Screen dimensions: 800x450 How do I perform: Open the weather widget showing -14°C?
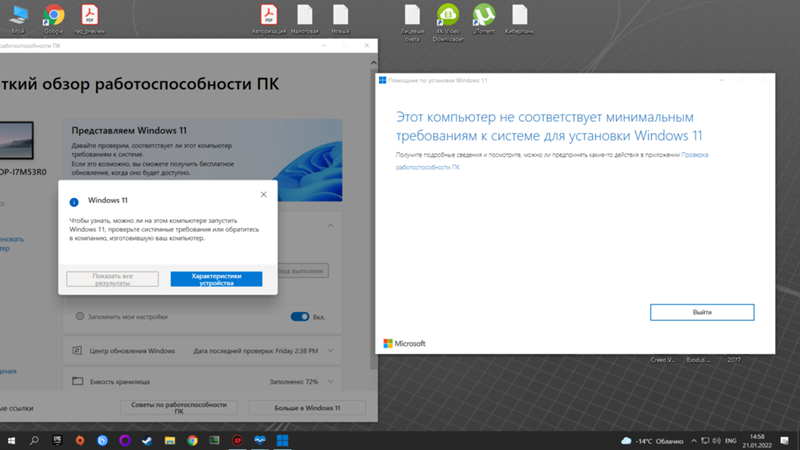click(652, 441)
